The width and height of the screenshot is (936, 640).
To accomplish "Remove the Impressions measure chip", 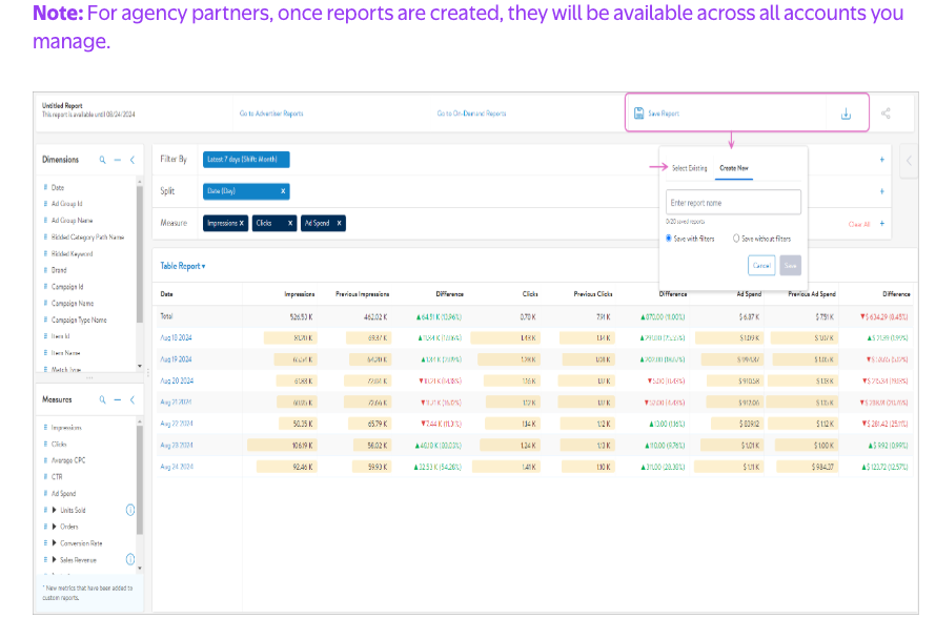I will 242,223.
